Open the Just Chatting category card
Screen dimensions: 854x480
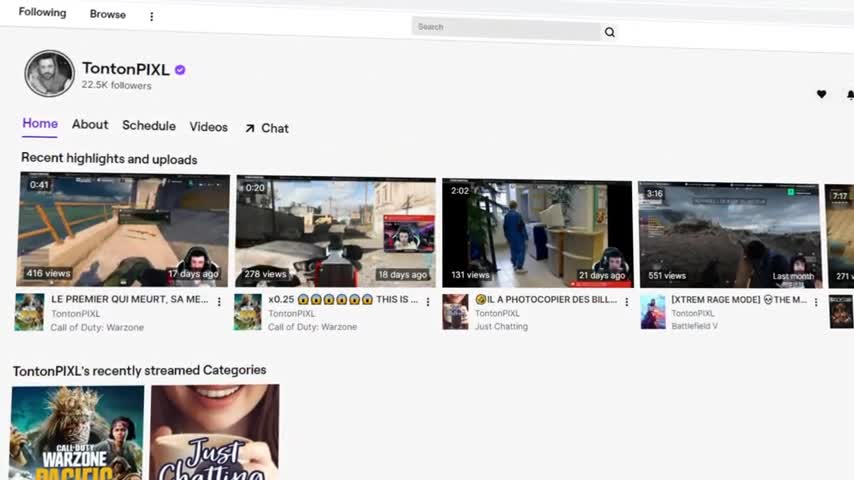tap(215, 432)
